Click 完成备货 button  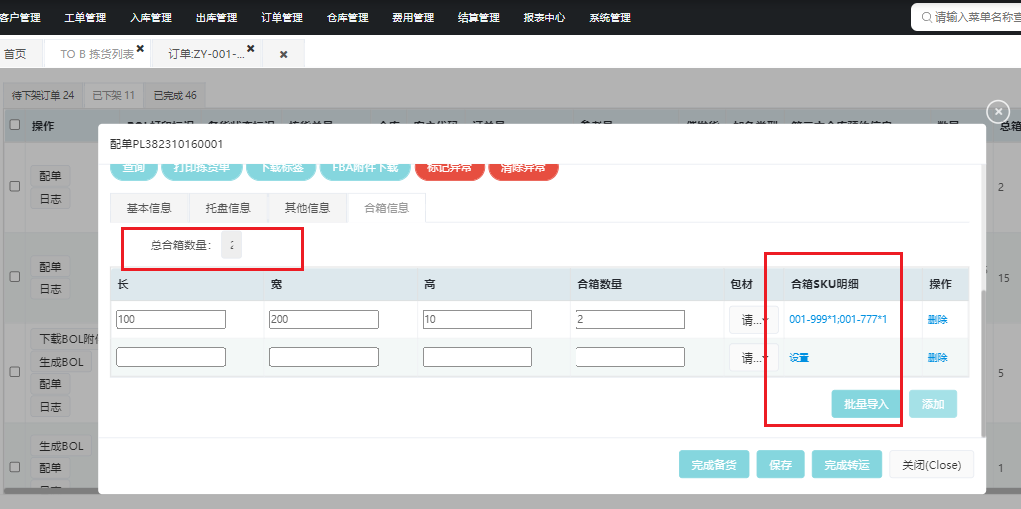pyautogui.click(x=714, y=465)
